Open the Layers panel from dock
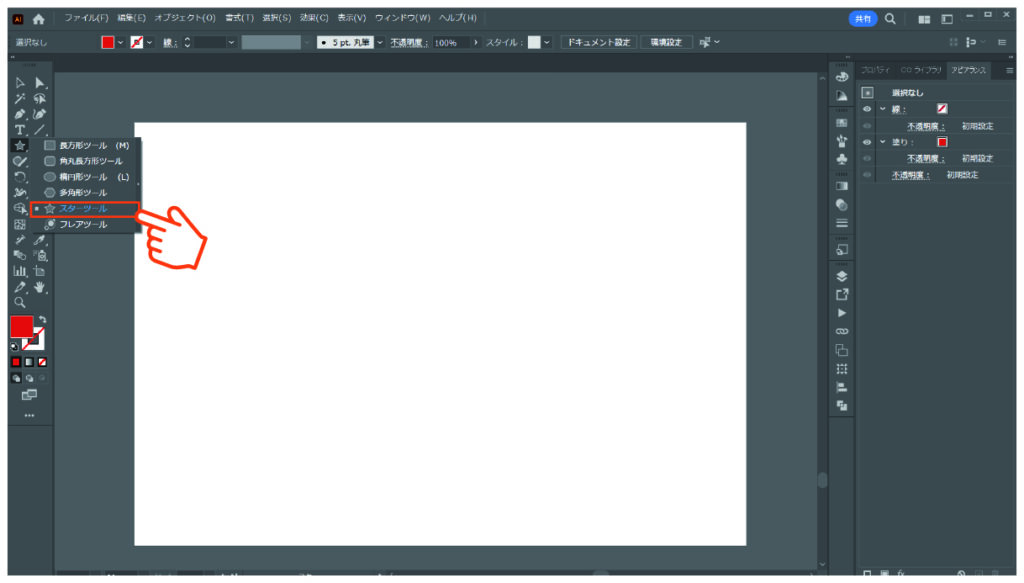 pyautogui.click(x=842, y=276)
